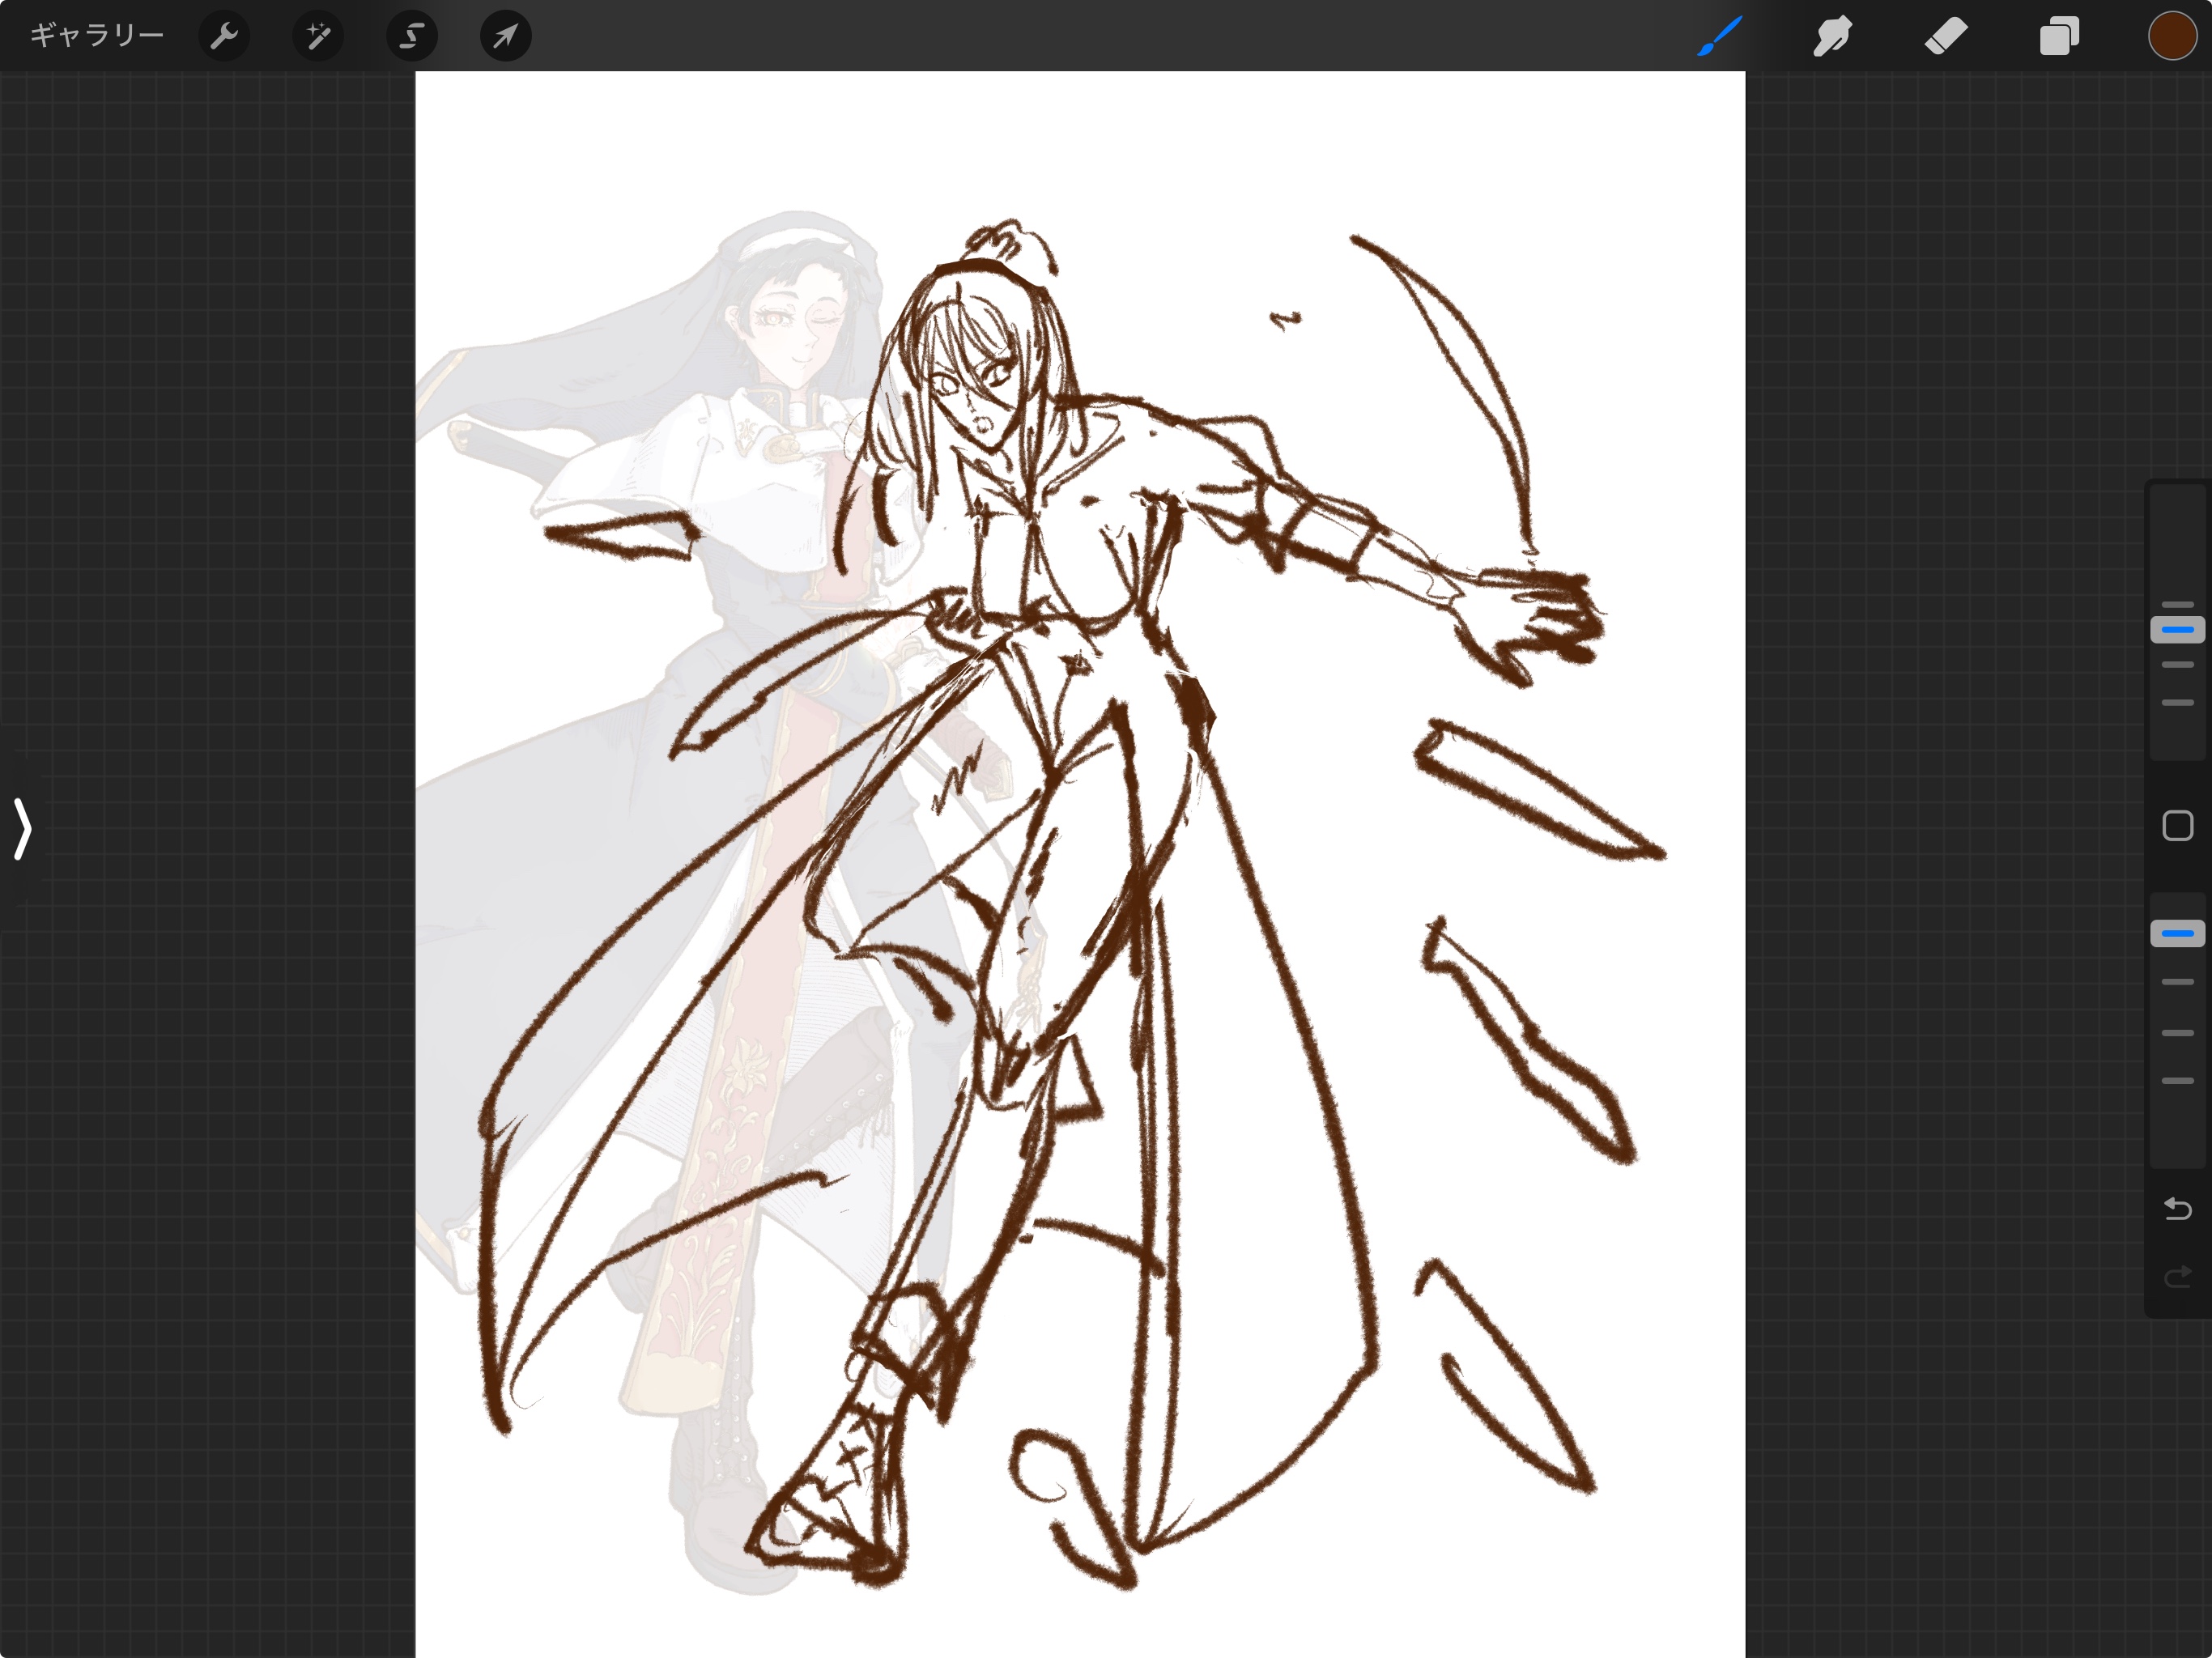This screenshot has width=2212, height=1658.
Task: Select the Eraser tool
Action: [1946, 37]
